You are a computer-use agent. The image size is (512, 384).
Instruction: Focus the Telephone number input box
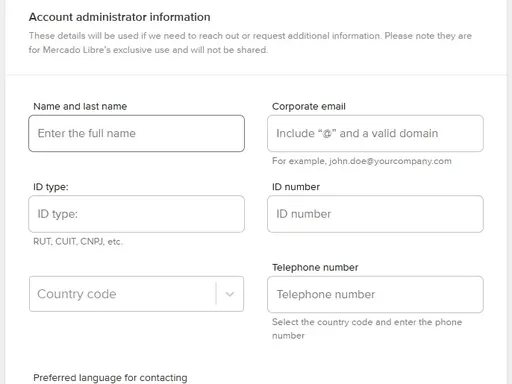(375, 294)
